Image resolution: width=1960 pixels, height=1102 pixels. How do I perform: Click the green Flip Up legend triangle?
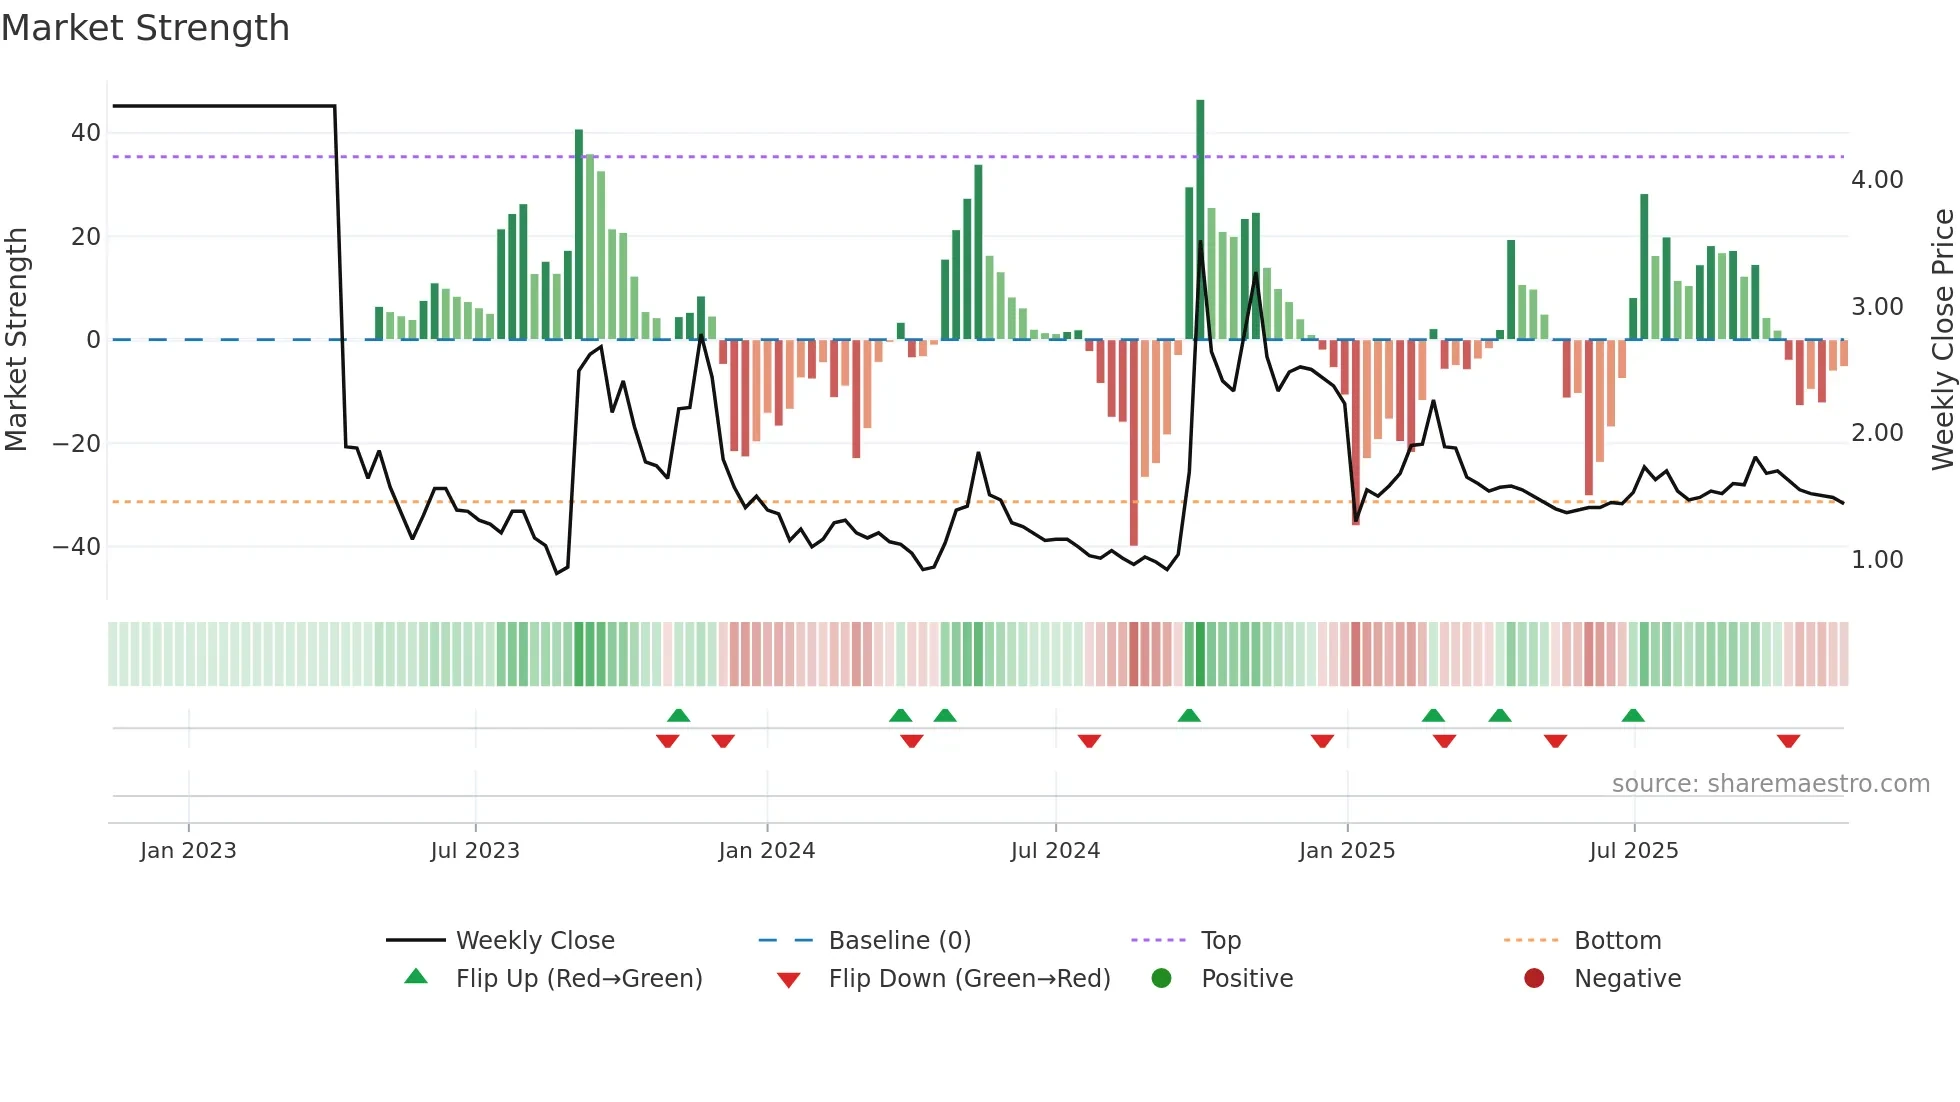pyautogui.click(x=416, y=977)
